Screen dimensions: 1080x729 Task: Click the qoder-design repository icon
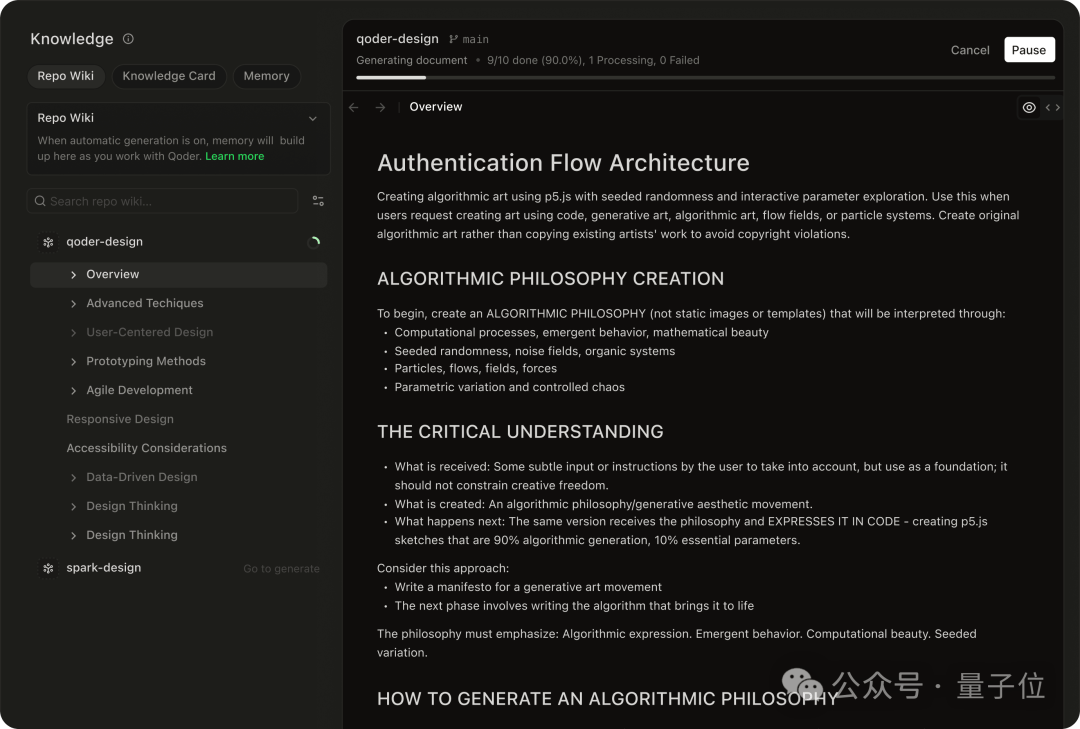pos(48,242)
